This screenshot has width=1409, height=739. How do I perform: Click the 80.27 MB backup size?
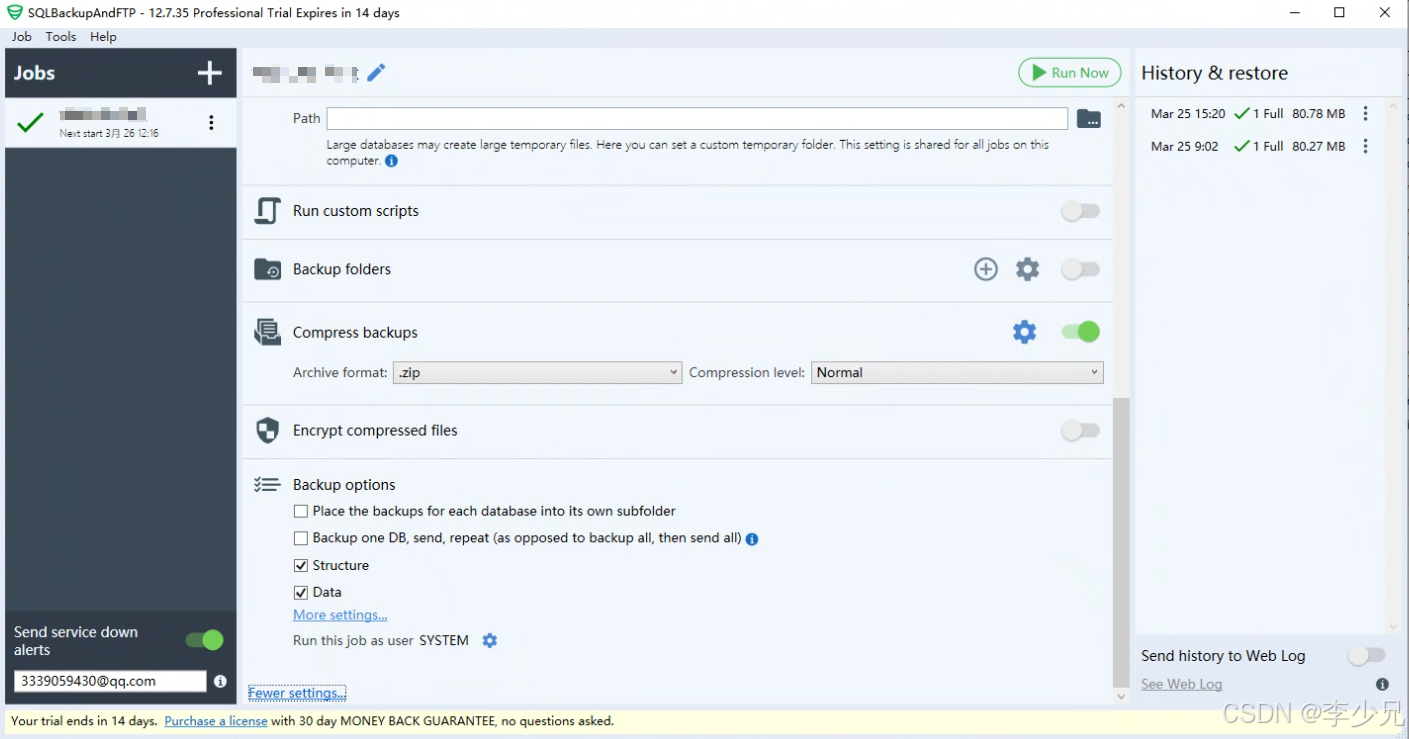tap(1318, 146)
